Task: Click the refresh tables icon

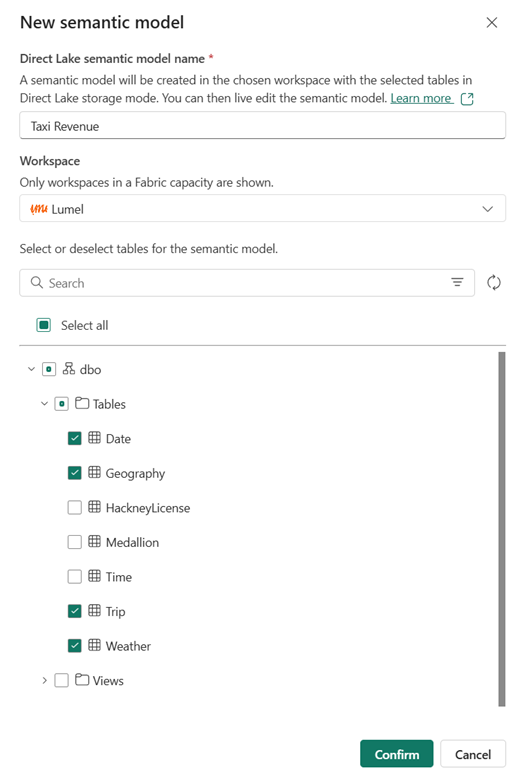Action: pos(494,282)
